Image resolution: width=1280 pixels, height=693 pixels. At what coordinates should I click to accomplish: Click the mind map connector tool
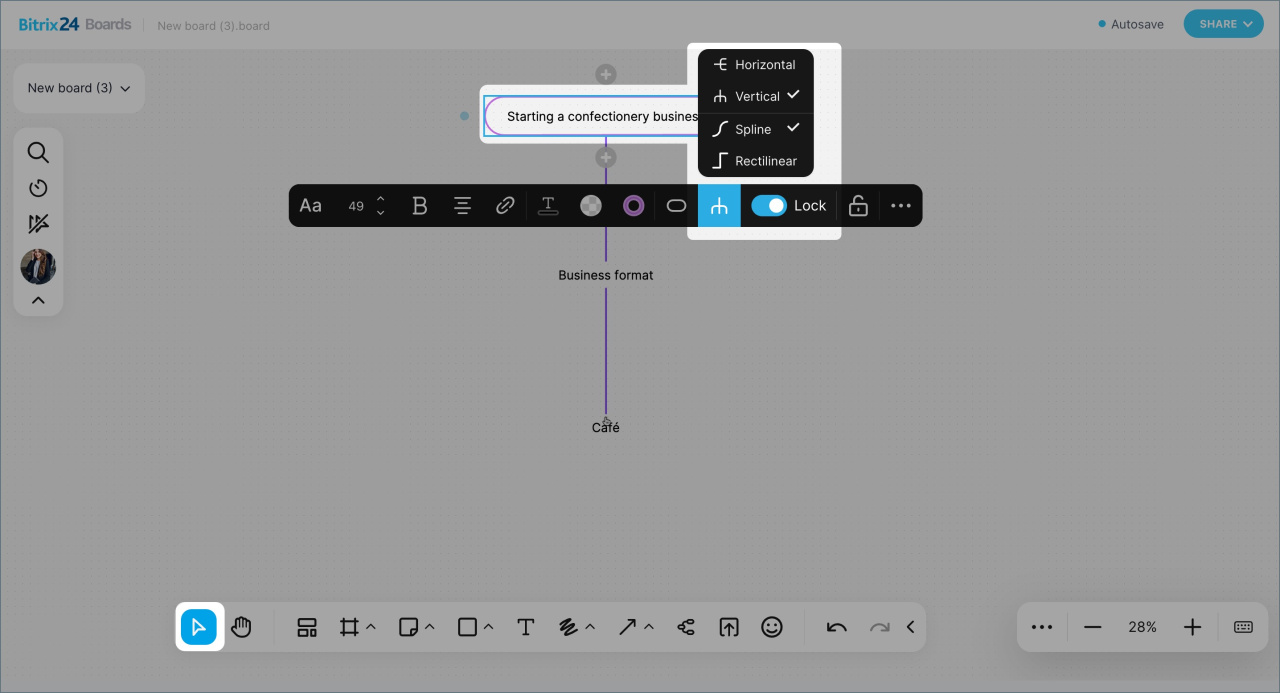click(686, 627)
